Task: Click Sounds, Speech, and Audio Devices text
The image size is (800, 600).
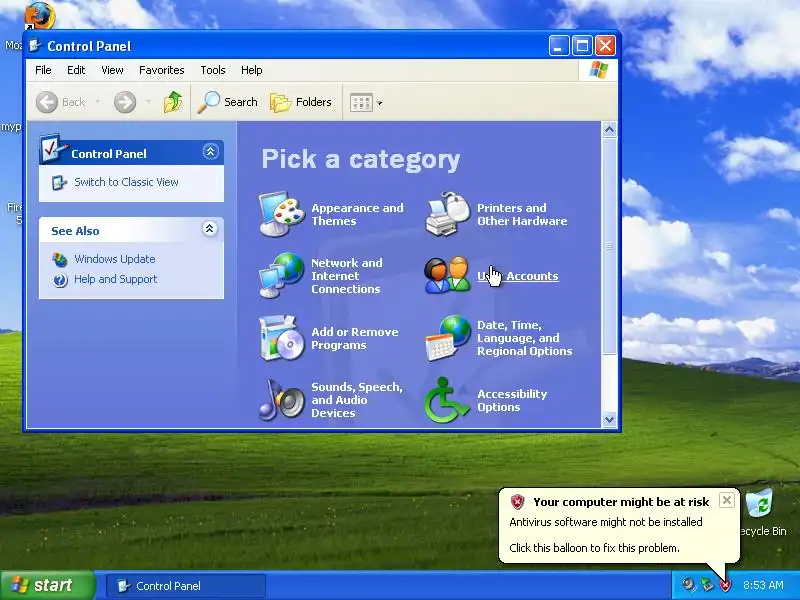Action: pyautogui.click(x=357, y=400)
